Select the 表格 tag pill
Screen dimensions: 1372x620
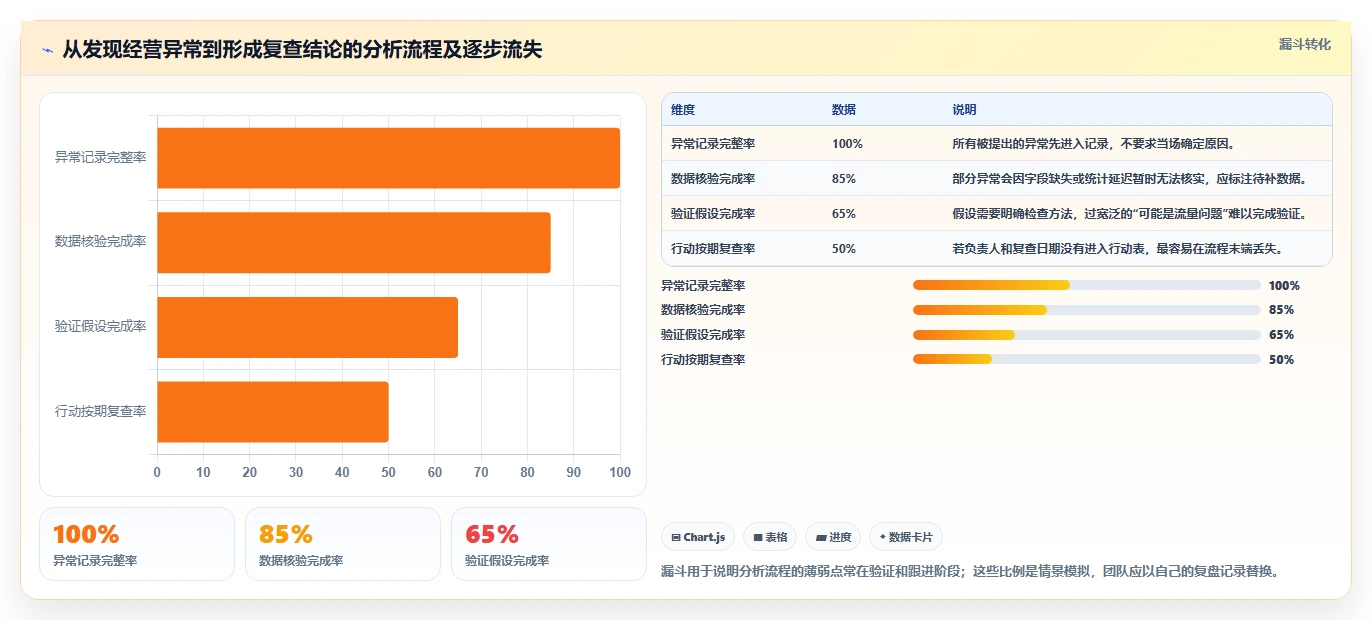click(x=770, y=537)
